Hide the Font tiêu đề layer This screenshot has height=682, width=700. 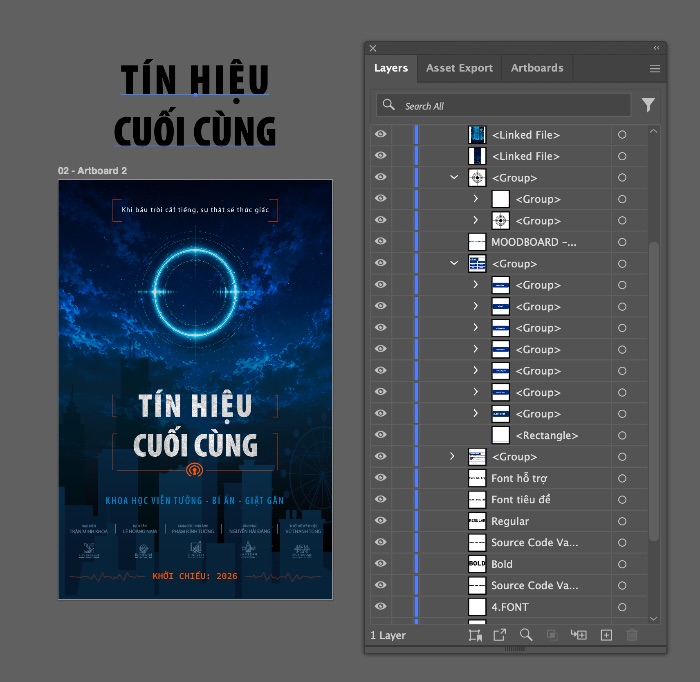click(x=380, y=499)
